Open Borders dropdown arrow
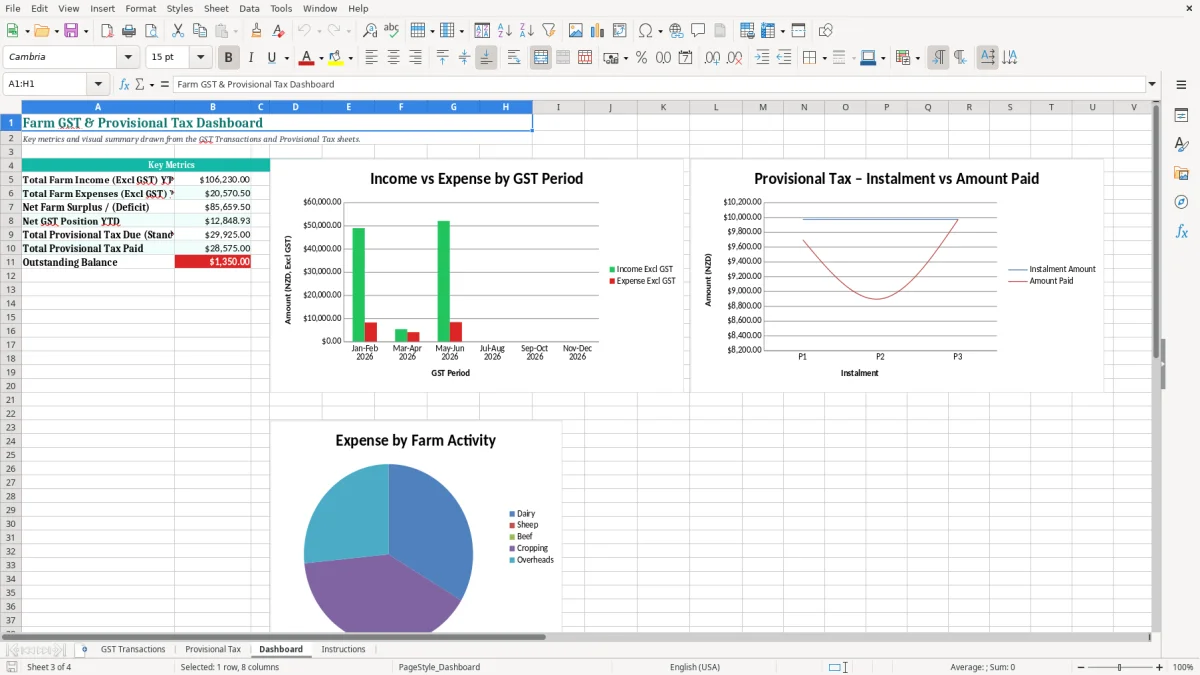Image resolution: width=1200 pixels, height=675 pixels. click(x=825, y=58)
